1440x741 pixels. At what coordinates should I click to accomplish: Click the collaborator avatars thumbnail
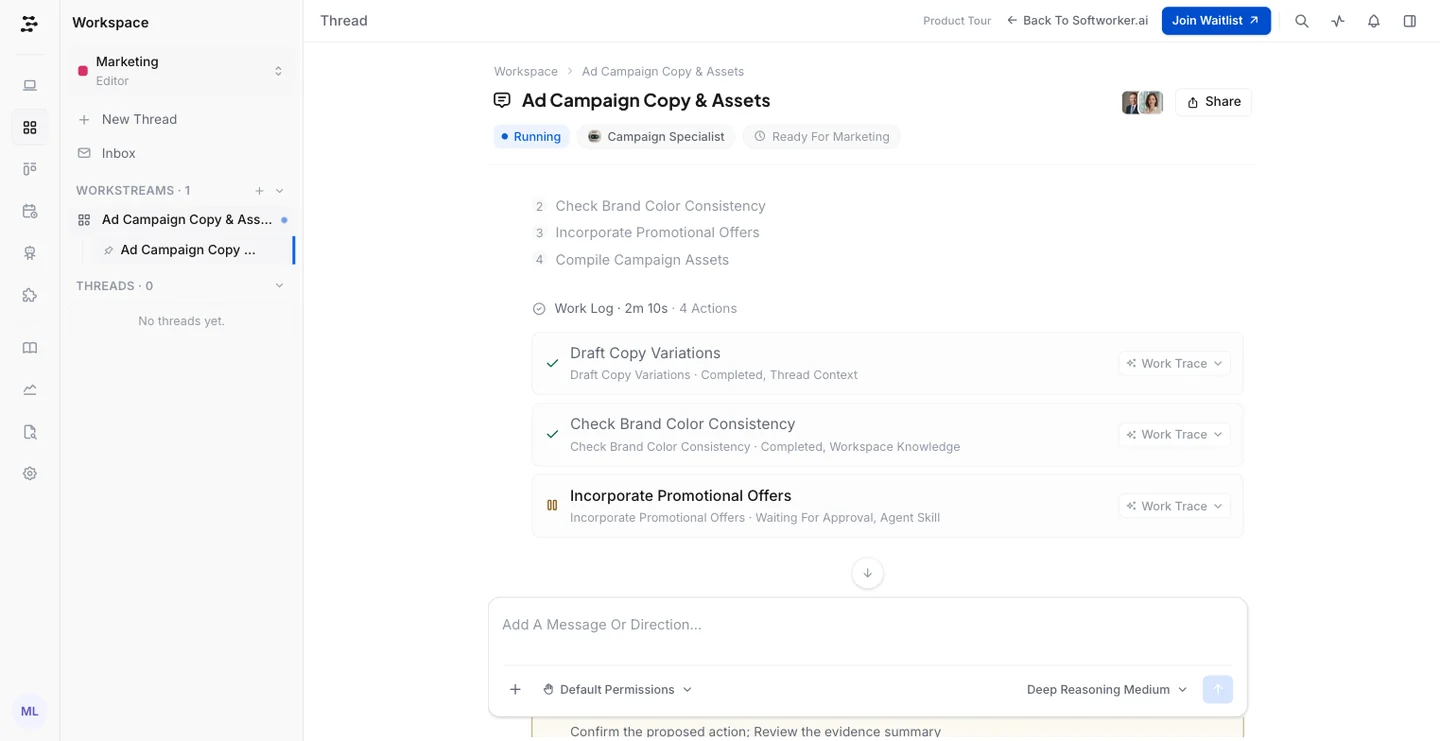tap(1142, 102)
